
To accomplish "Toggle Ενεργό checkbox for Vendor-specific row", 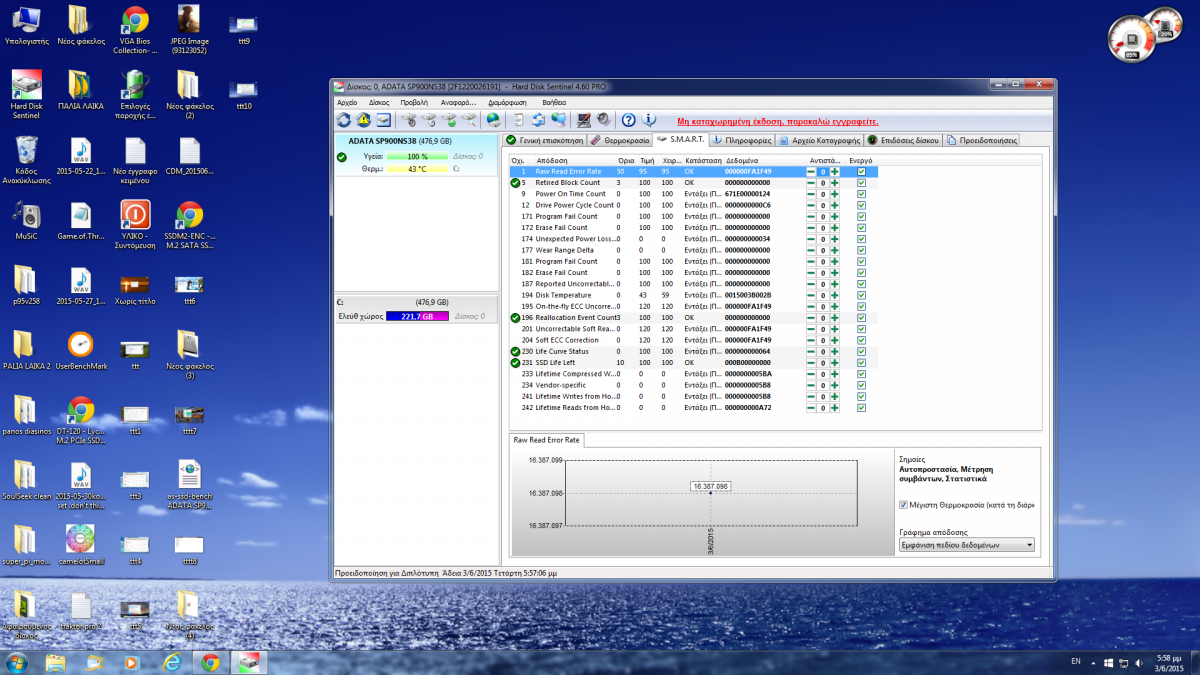I will tap(861, 385).
